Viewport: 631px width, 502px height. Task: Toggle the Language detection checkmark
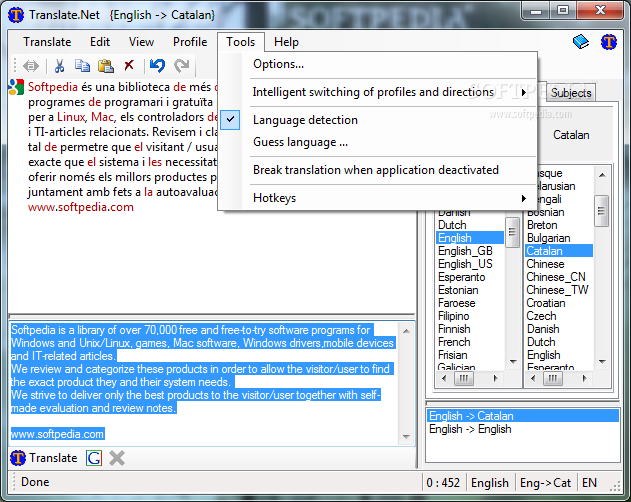point(230,120)
